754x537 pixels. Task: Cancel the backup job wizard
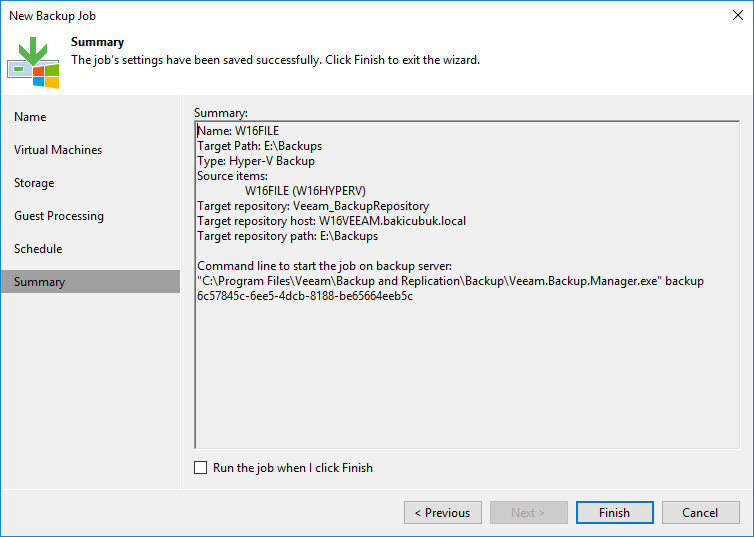(x=701, y=512)
